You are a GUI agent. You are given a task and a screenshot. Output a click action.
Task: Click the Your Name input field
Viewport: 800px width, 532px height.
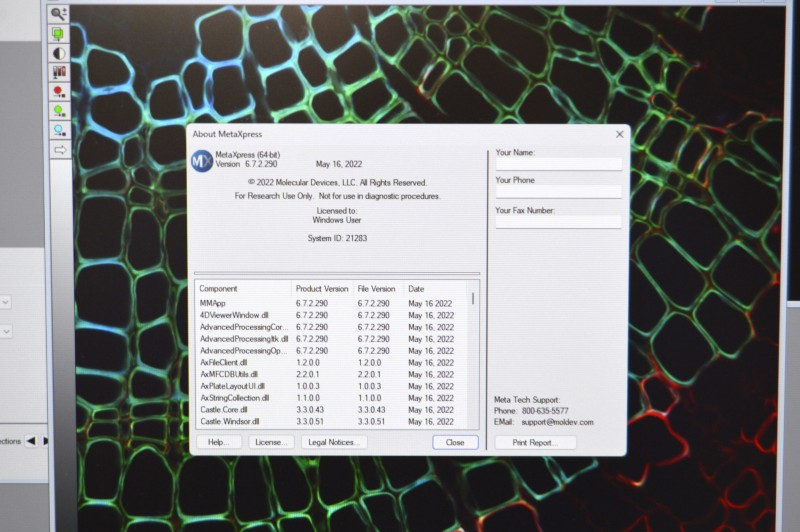click(558, 165)
